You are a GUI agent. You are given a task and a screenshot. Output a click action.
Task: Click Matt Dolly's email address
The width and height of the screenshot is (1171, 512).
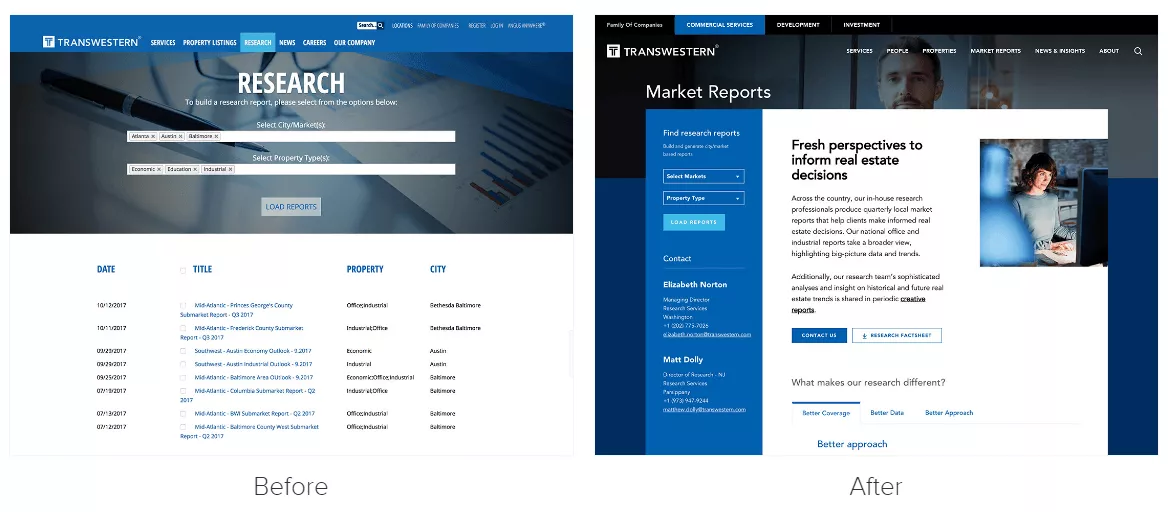coord(704,409)
